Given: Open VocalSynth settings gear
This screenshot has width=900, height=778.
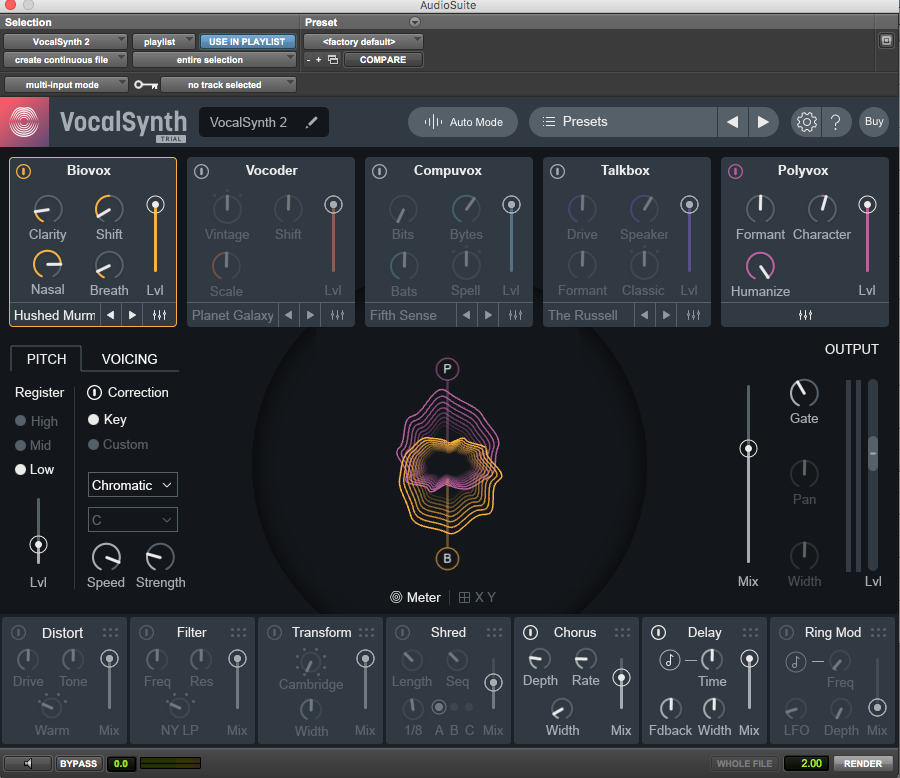Looking at the screenshot, I should pos(806,122).
